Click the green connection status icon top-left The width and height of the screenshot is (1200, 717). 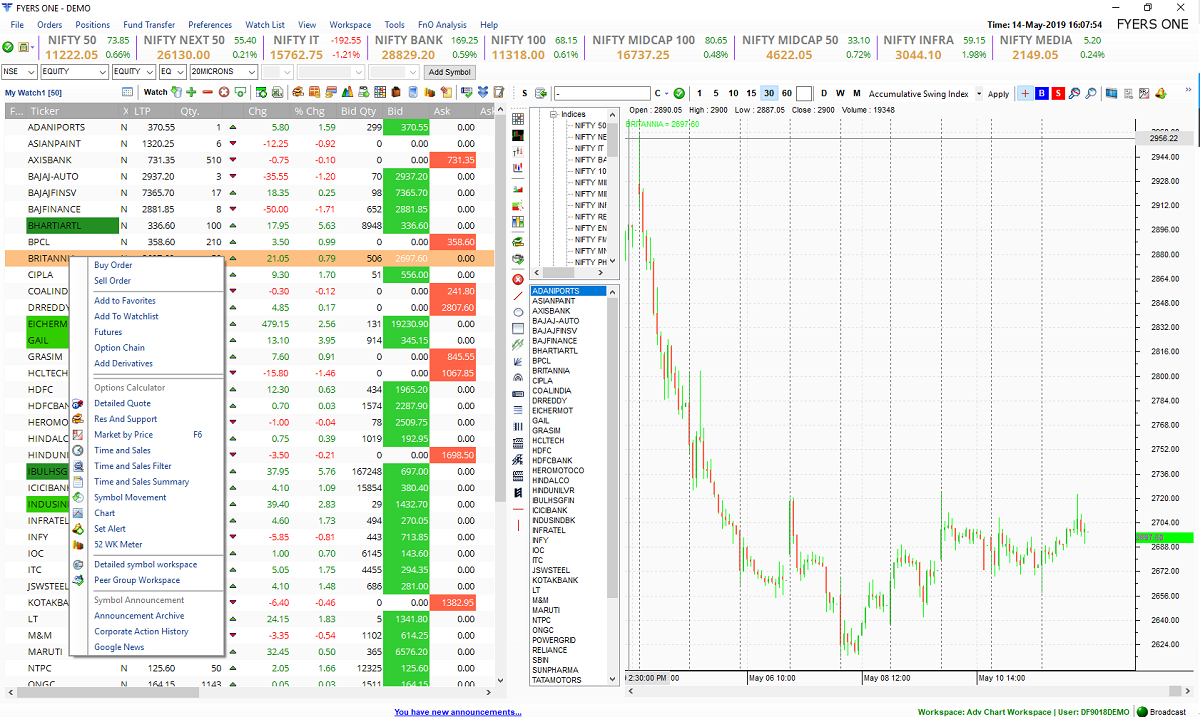(x=8, y=47)
